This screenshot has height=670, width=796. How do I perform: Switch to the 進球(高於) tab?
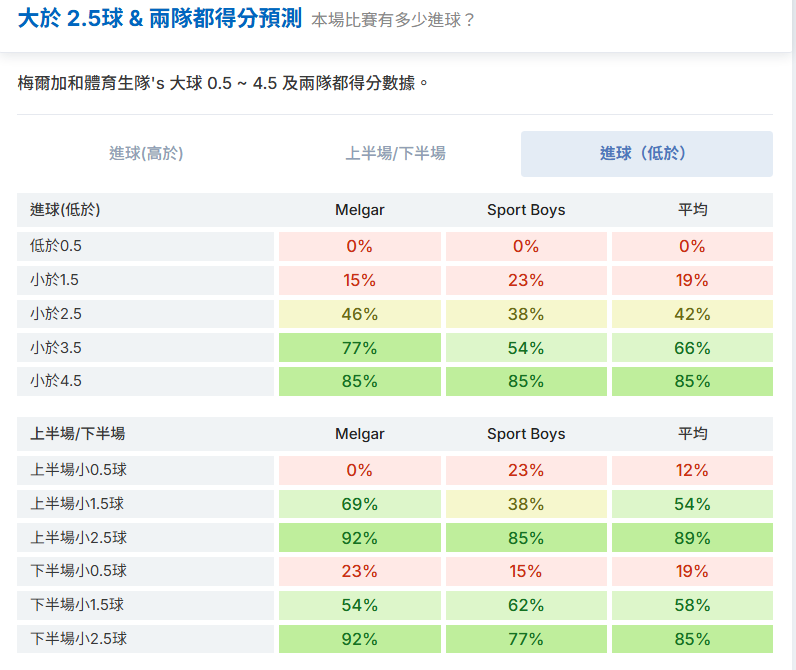(146, 153)
